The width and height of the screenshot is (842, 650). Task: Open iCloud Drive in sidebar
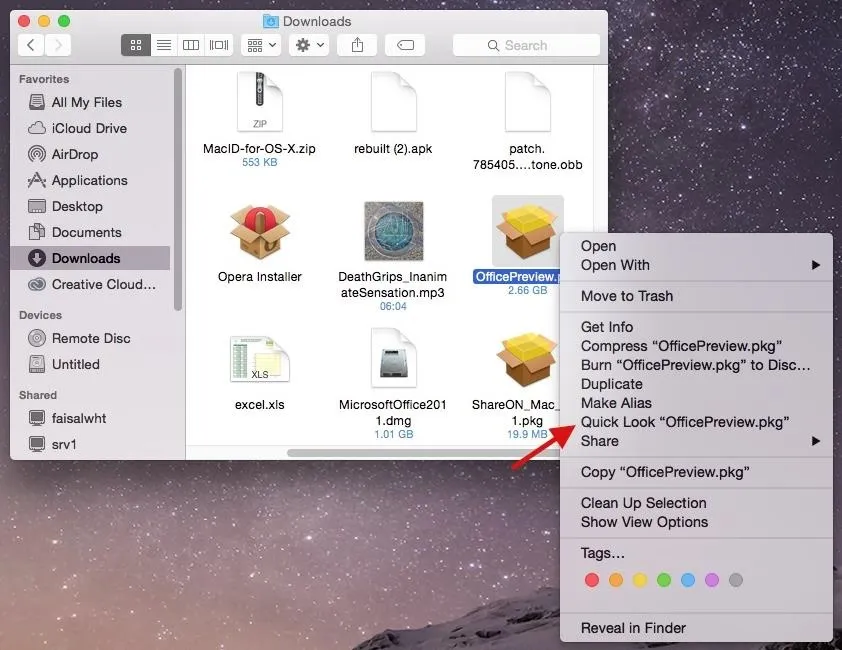pyautogui.click(x=89, y=128)
